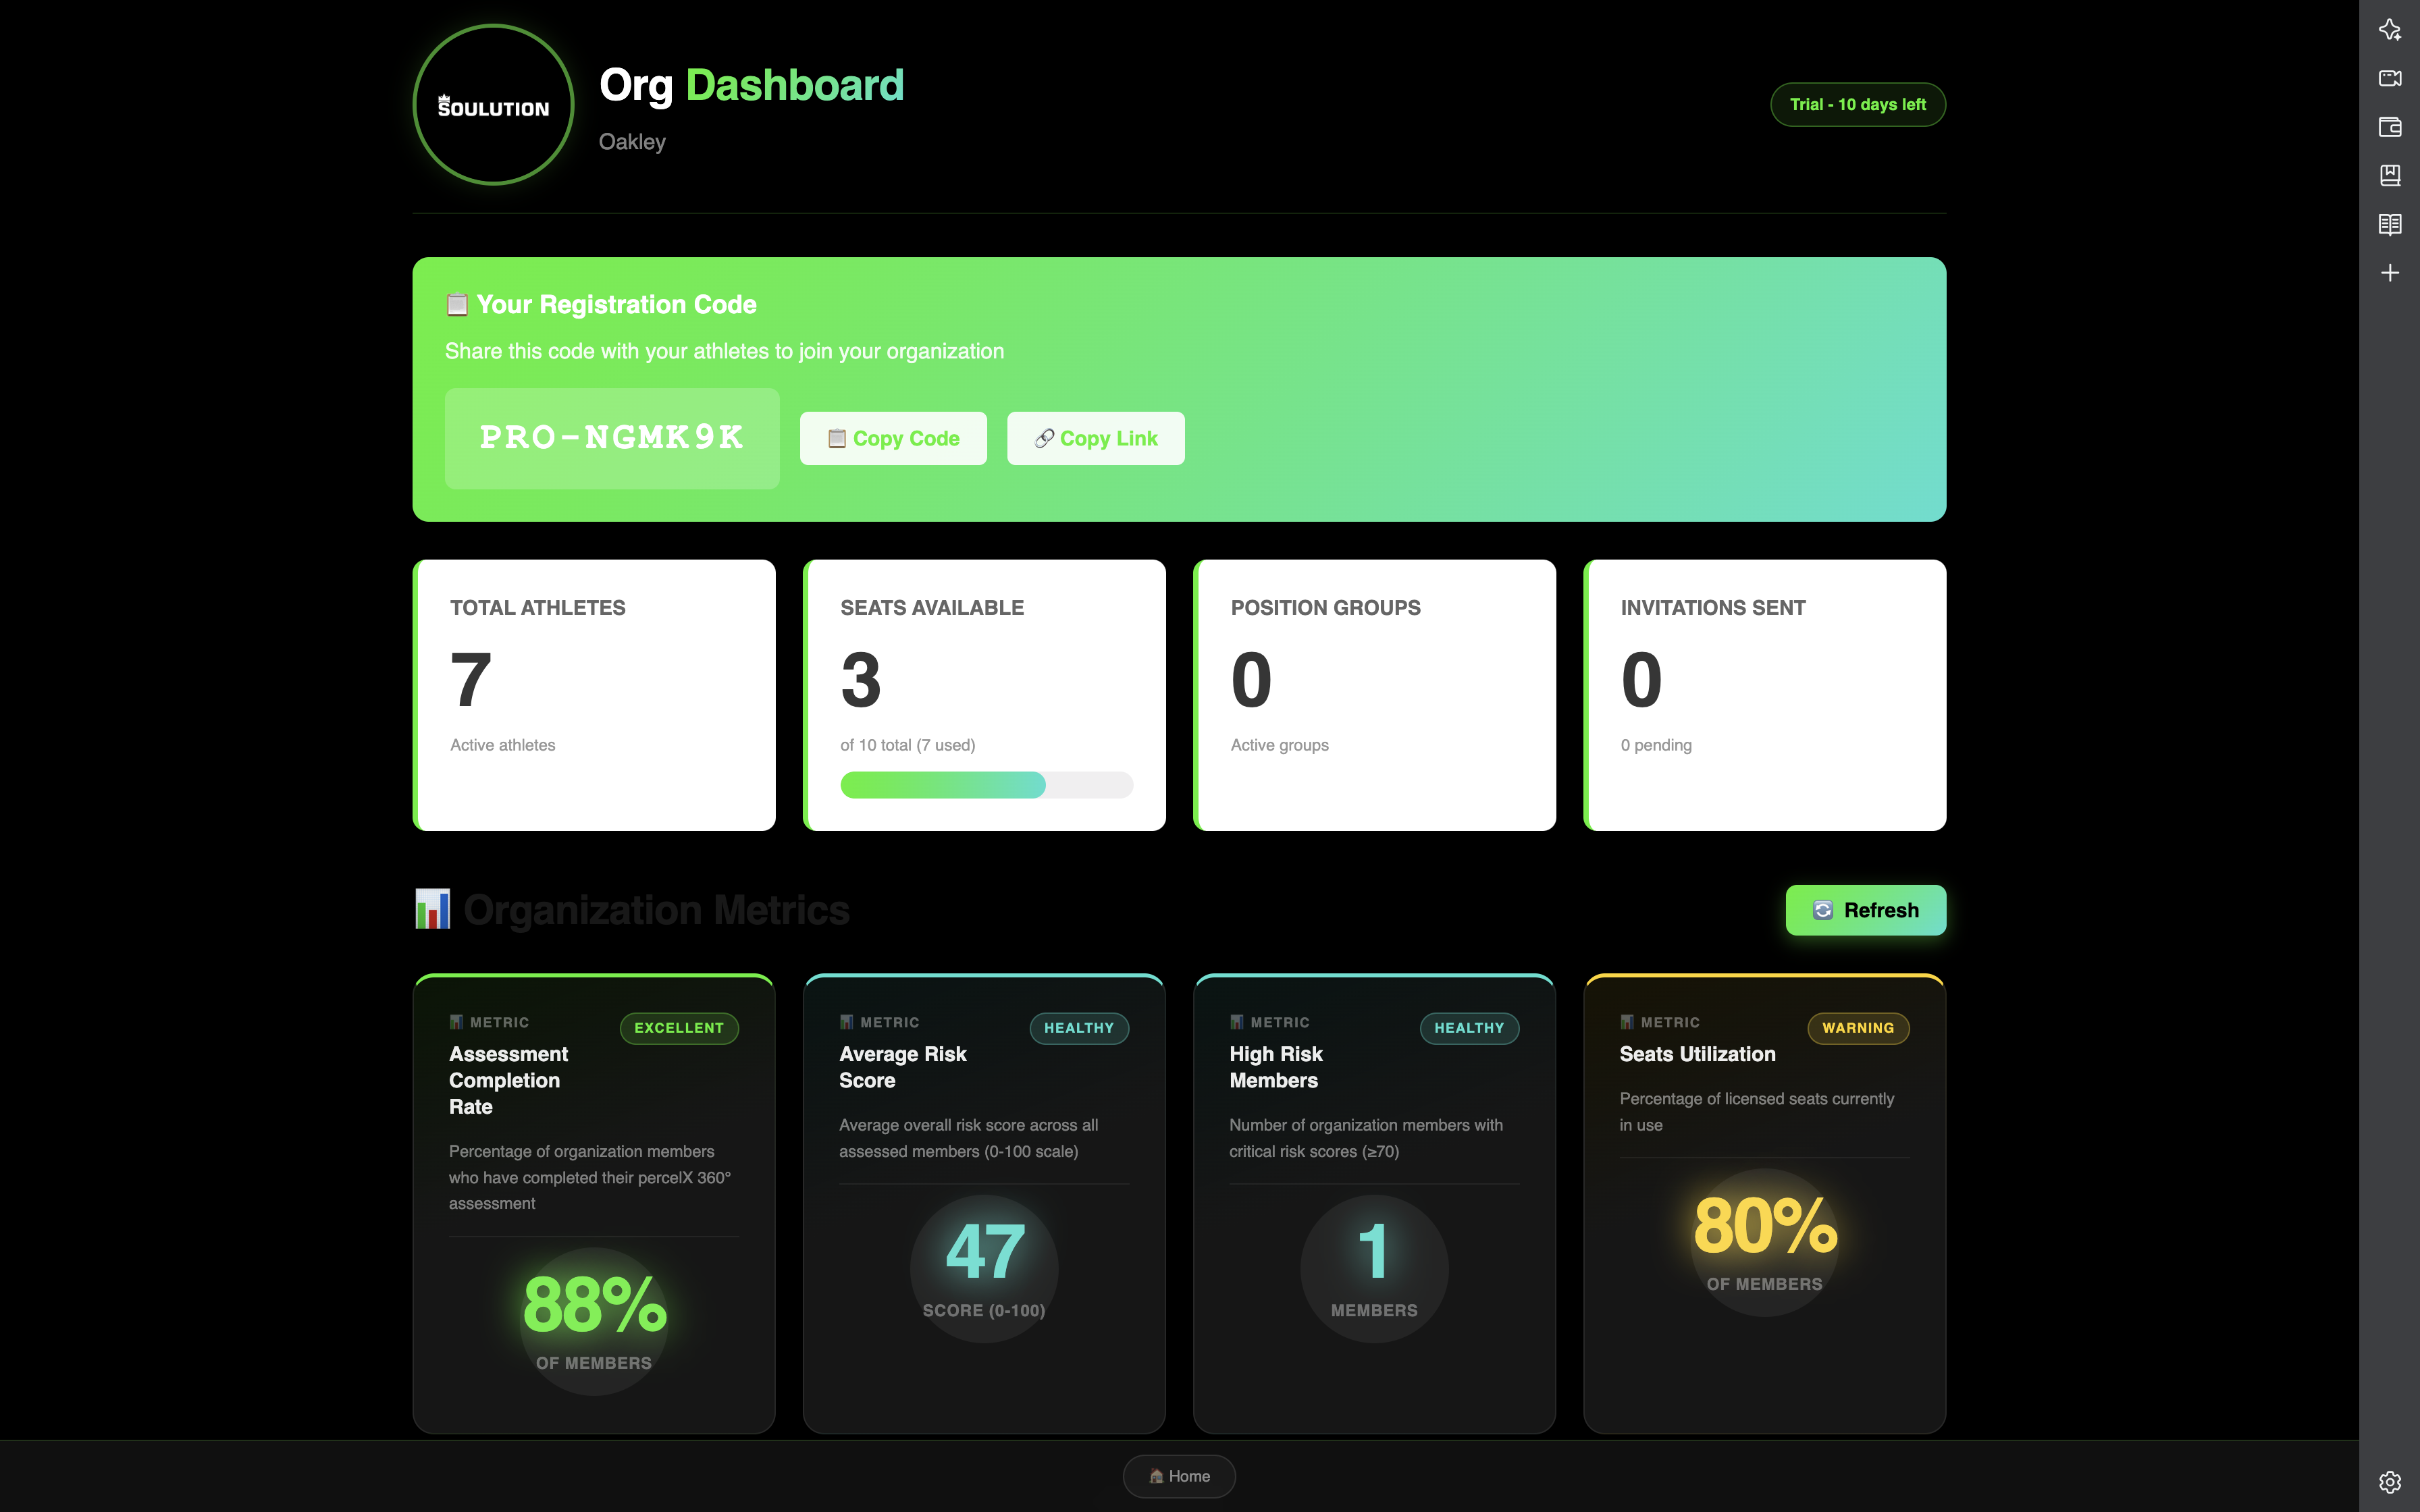Click the 88% completion rate value
Screen dimensions: 2420x1512
594,1305
